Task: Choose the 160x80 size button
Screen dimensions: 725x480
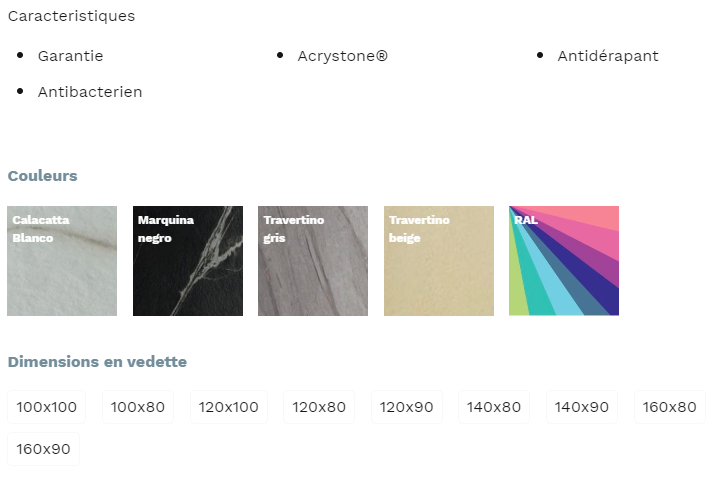Action: 670,407
